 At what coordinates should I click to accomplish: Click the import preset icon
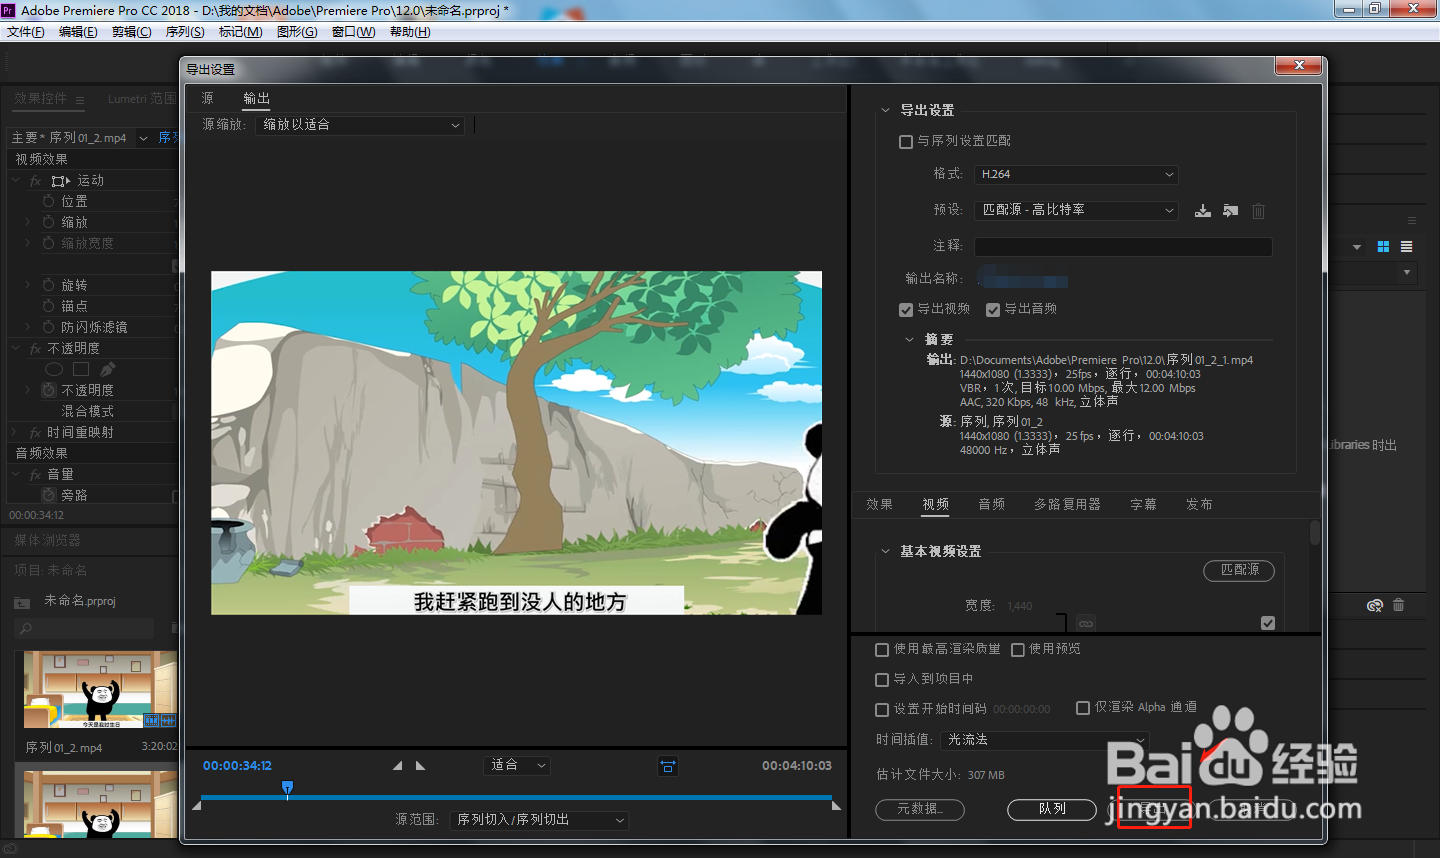(x=1231, y=211)
